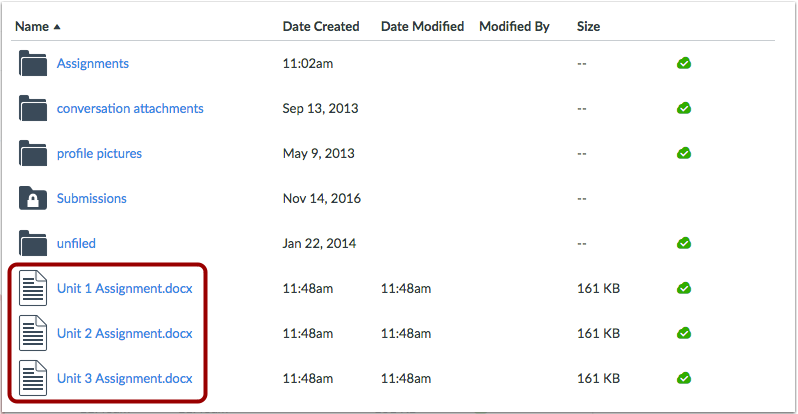The image size is (798, 414).
Task: Click the Unit 2 Assignment.docx document icon
Action: pyautogui.click(x=33, y=333)
